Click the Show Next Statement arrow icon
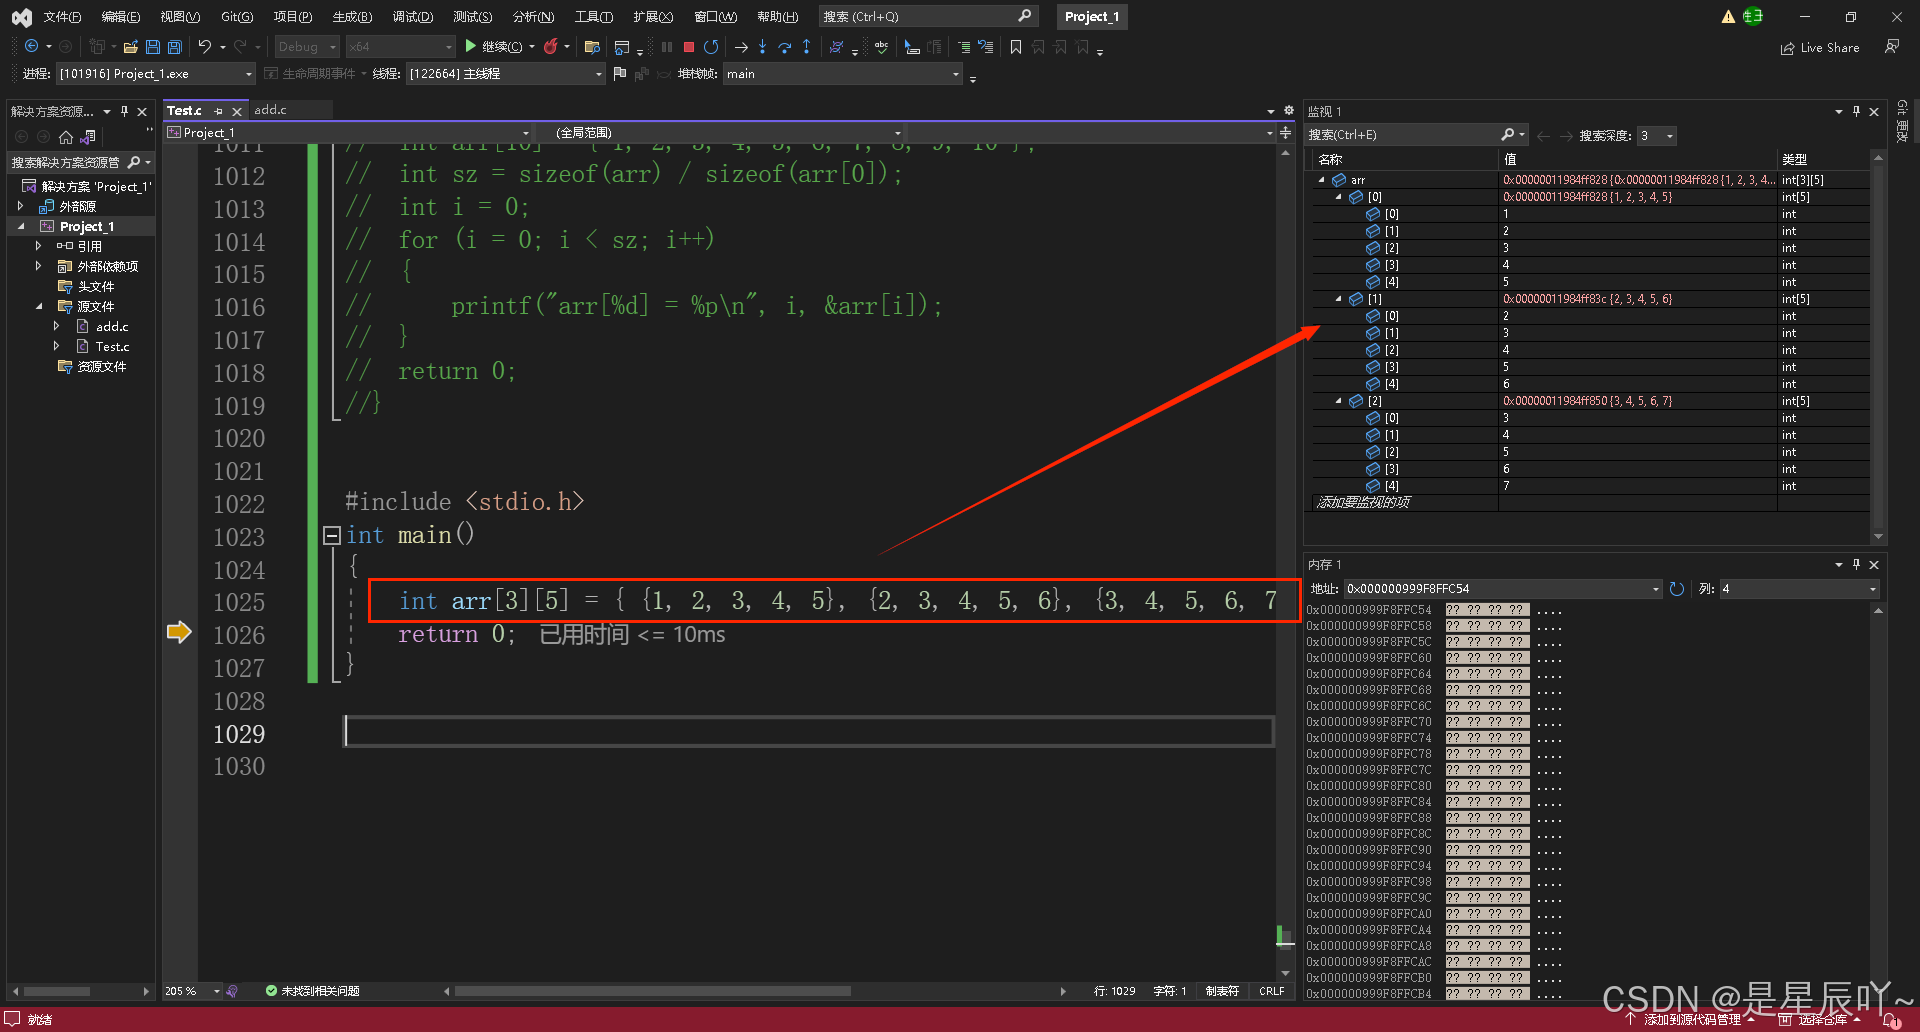1920x1032 pixels. coord(741,47)
